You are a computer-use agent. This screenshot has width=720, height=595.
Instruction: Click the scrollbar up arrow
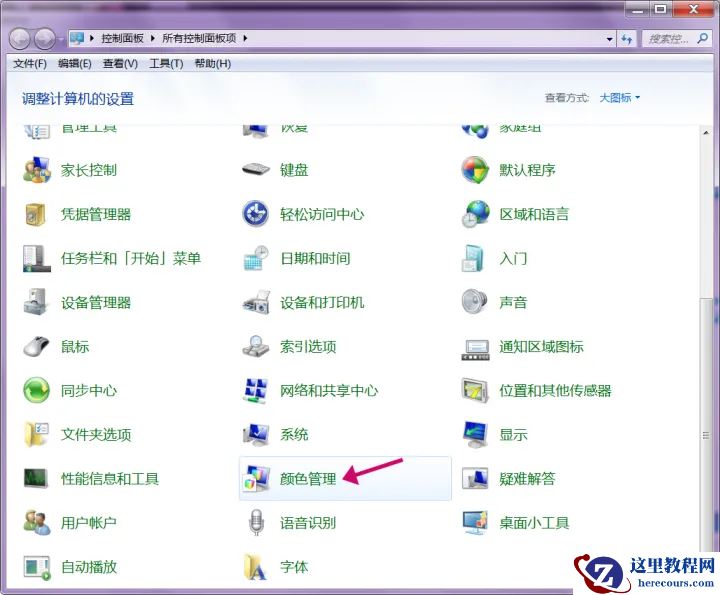[x=706, y=133]
